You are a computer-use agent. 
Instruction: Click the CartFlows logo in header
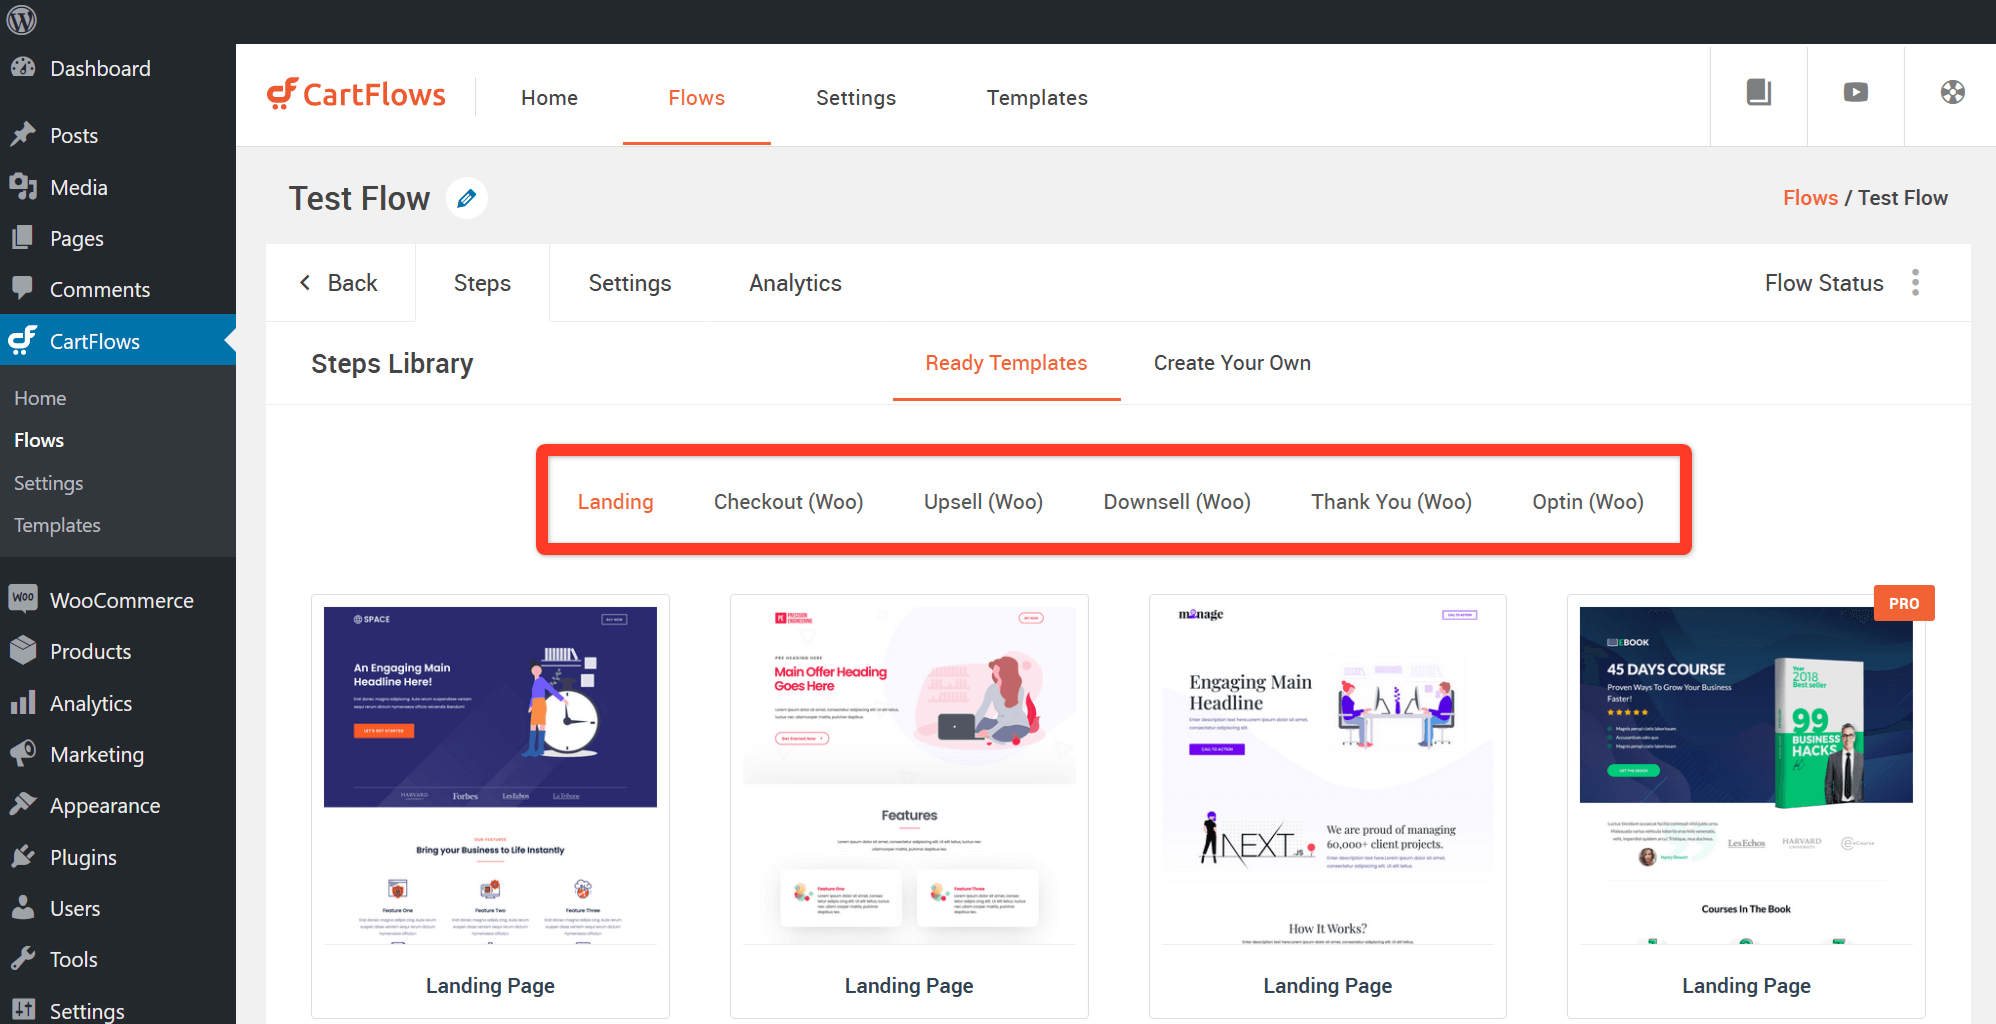click(x=357, y=95)
